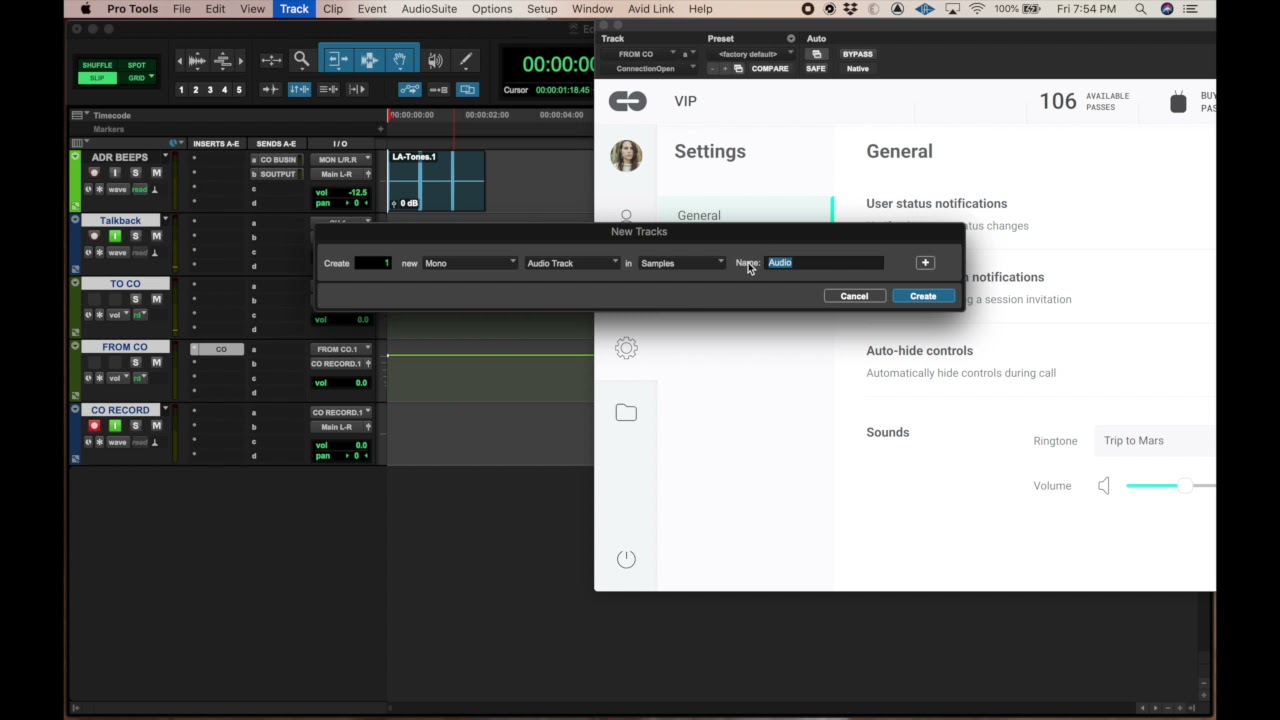Click the plugin automation SAFE button
1280x720 pixels.
(816, 69)
